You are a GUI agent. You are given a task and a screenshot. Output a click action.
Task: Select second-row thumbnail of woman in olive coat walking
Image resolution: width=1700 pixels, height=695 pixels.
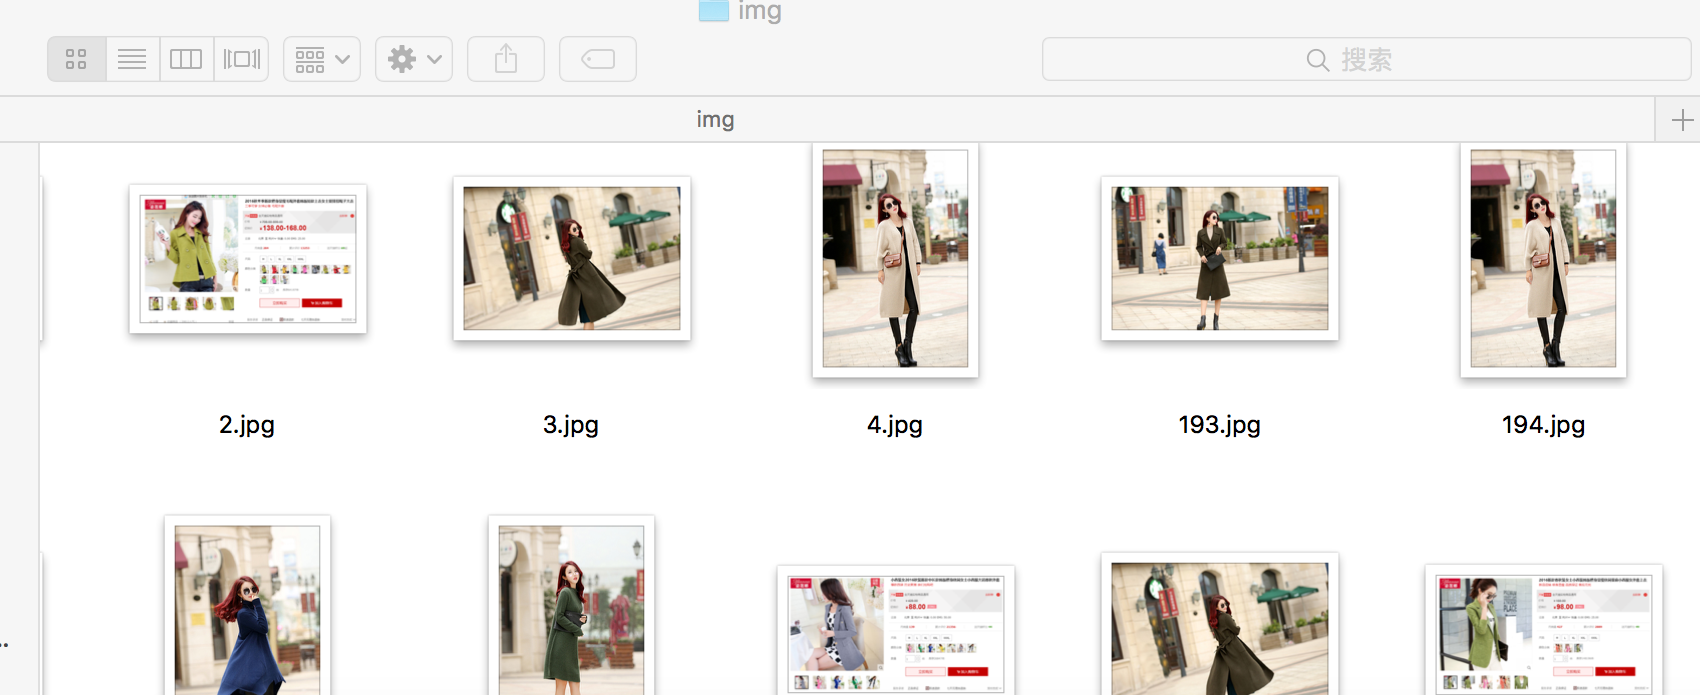click(1220, 624)
